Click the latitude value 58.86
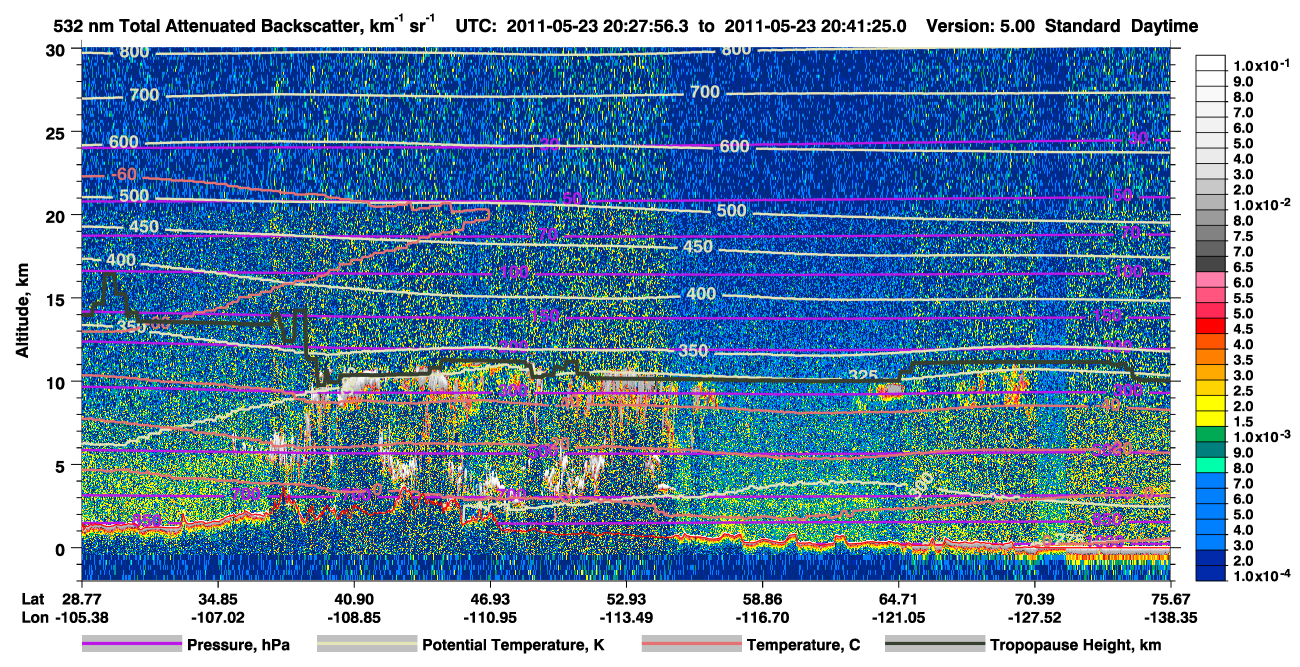 [x=762, y=599]
